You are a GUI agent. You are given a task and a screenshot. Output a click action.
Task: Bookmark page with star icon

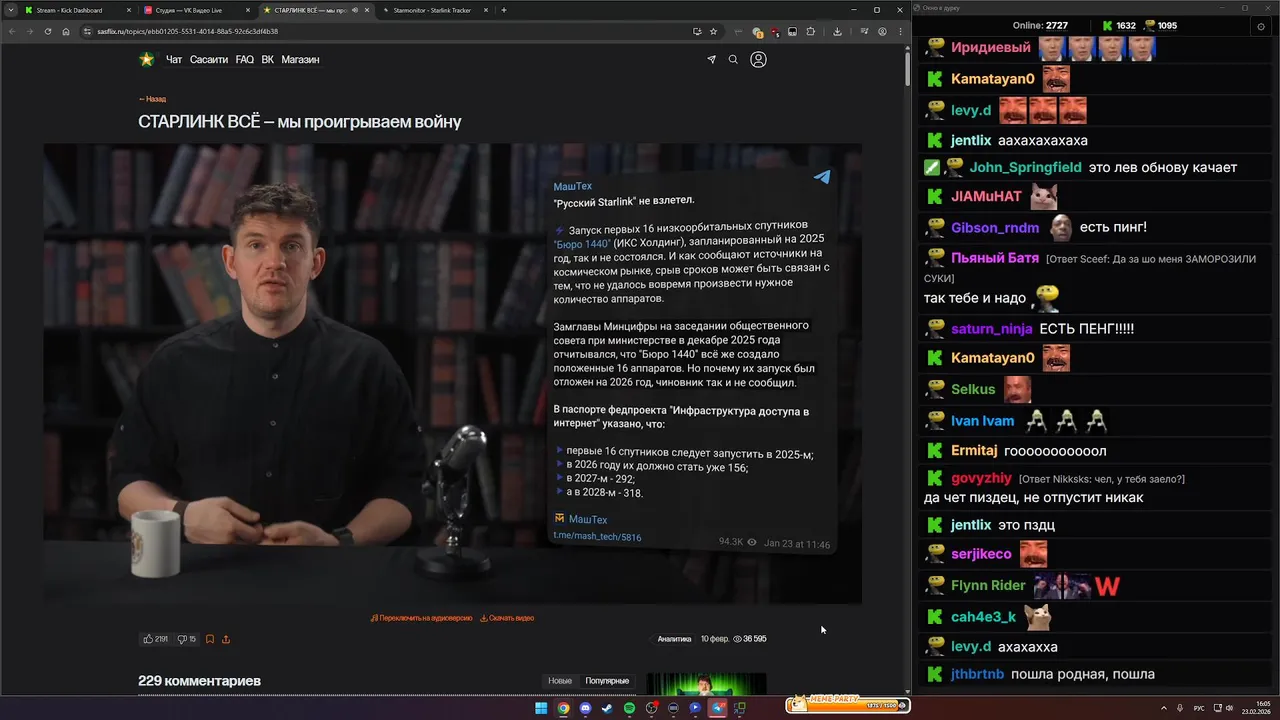tap(713, 31)
